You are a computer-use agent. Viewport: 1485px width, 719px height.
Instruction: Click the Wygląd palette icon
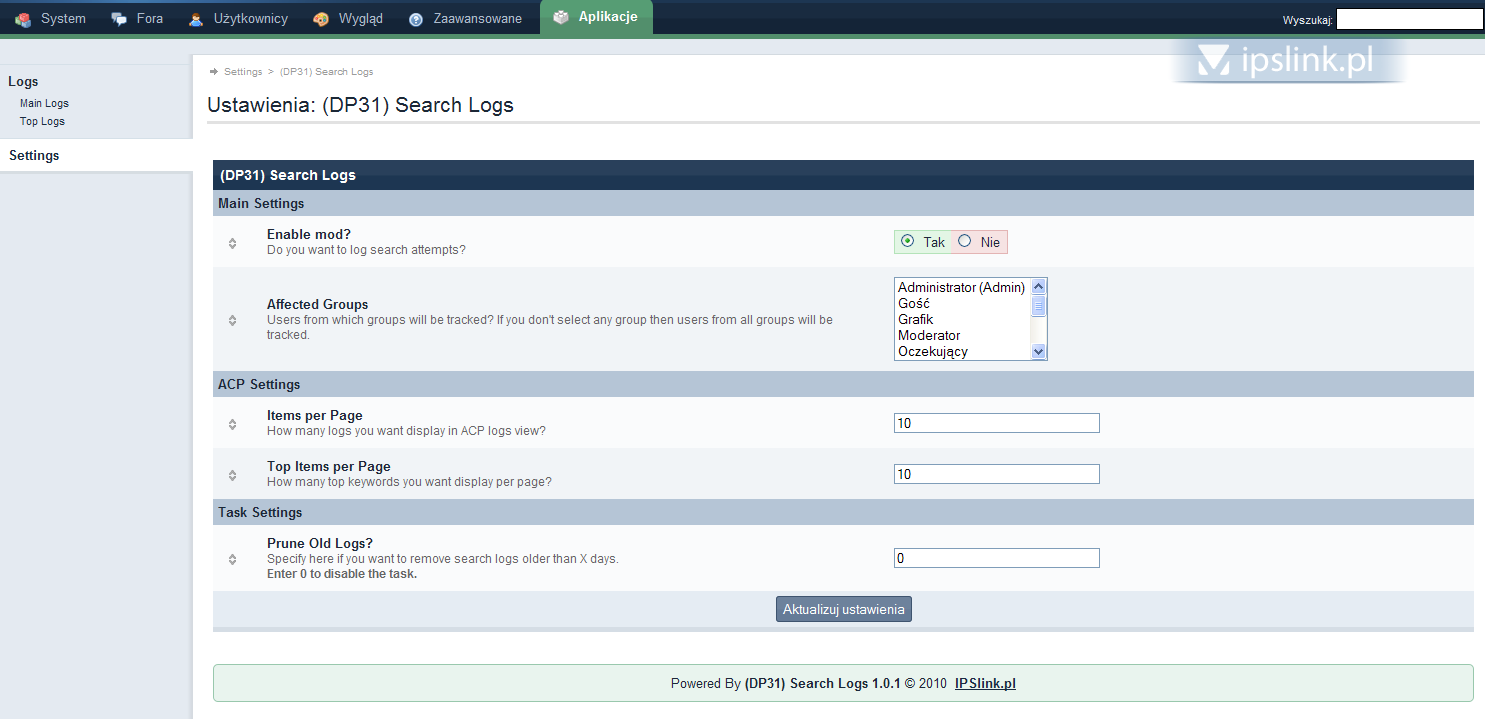point(320,19)
